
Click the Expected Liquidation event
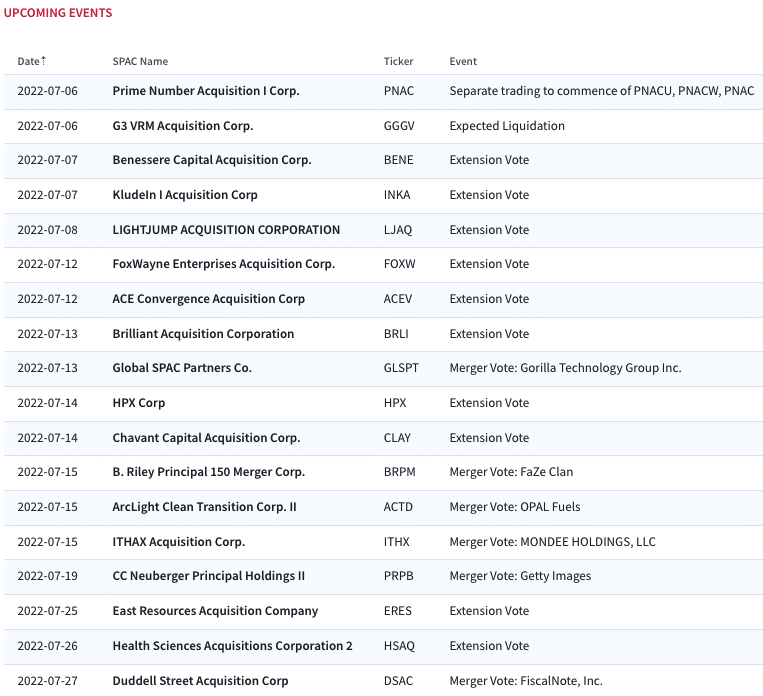click(507, 126)
